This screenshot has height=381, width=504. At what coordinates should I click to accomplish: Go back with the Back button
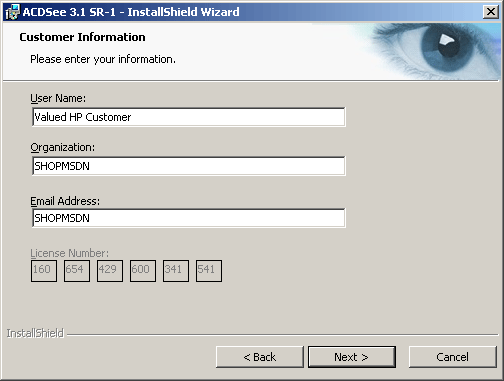260,357
